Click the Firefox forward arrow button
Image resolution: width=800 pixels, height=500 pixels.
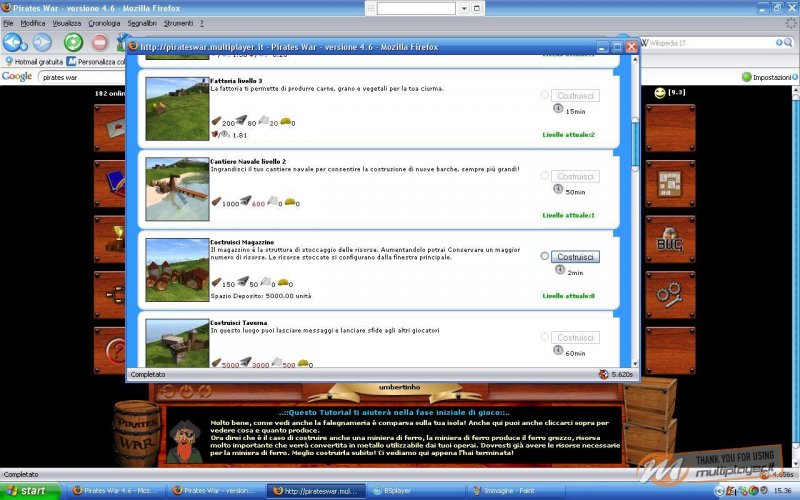(42, 42)
